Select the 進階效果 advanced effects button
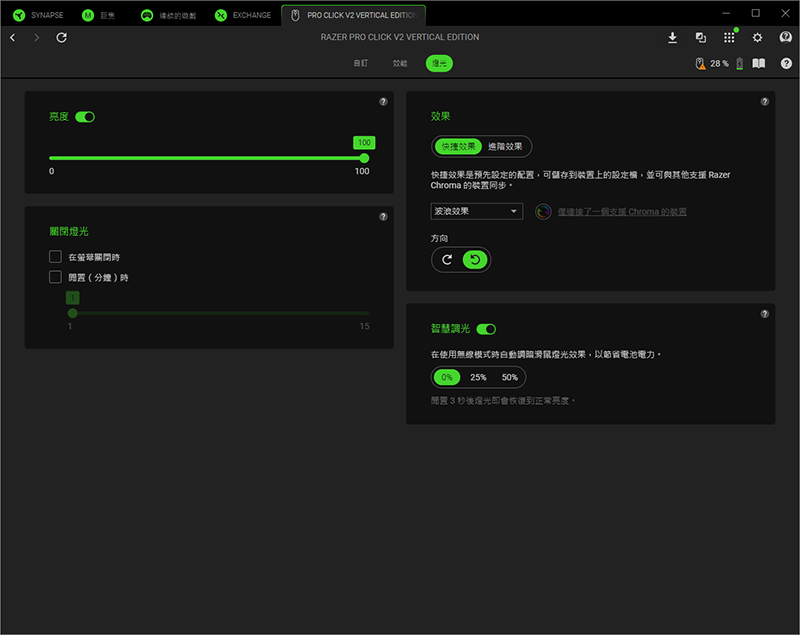800x635 pixels. (x=505, y=146)
